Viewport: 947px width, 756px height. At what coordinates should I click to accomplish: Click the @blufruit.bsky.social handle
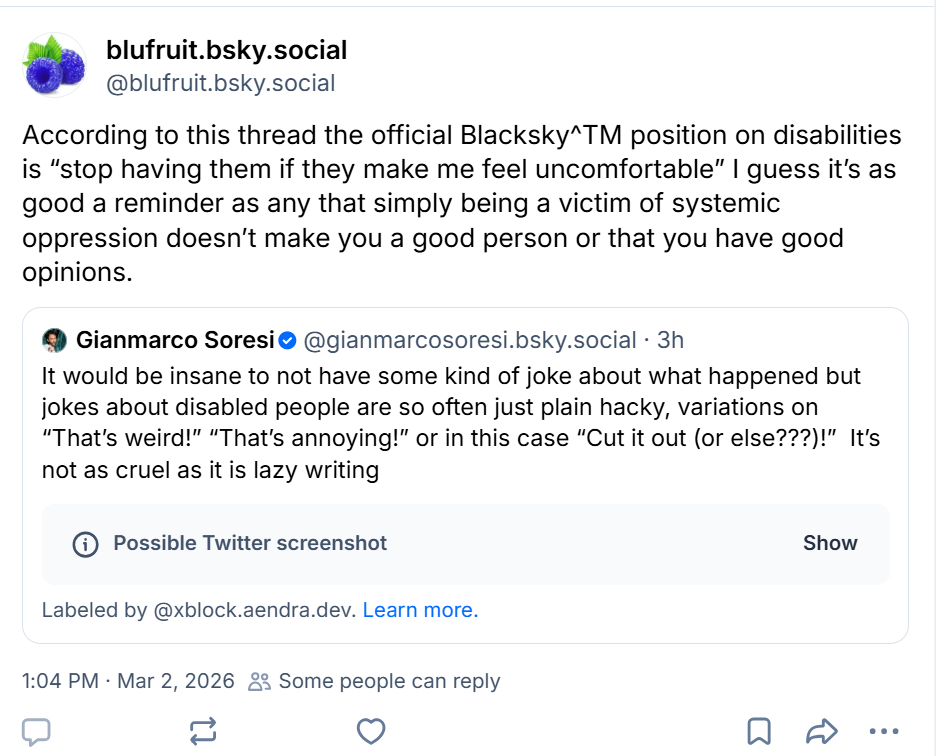tap(221, 83)
